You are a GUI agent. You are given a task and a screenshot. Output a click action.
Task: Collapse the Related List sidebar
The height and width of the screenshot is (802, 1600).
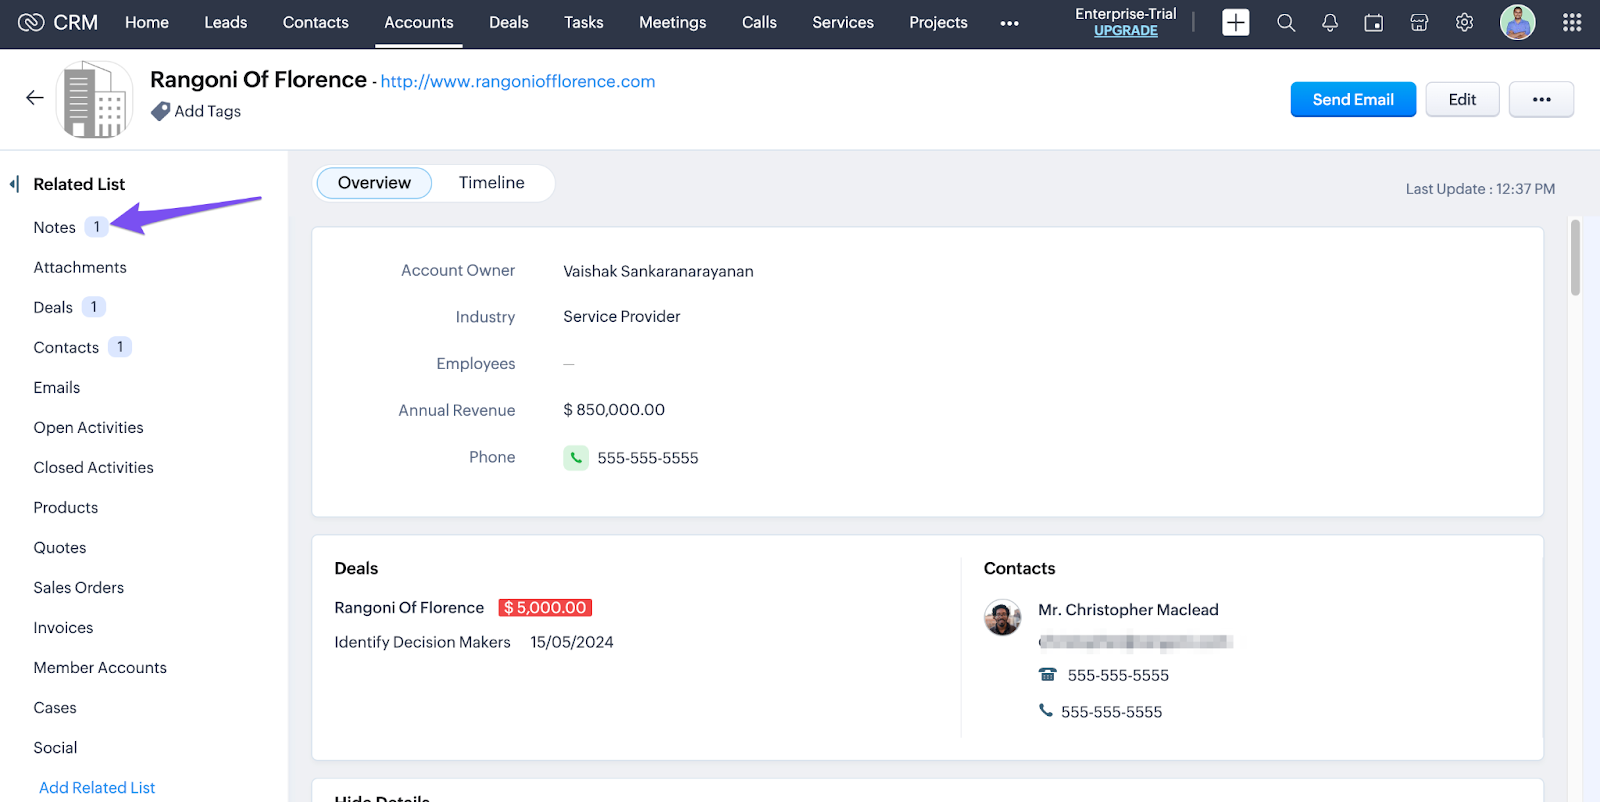(14, 184)
